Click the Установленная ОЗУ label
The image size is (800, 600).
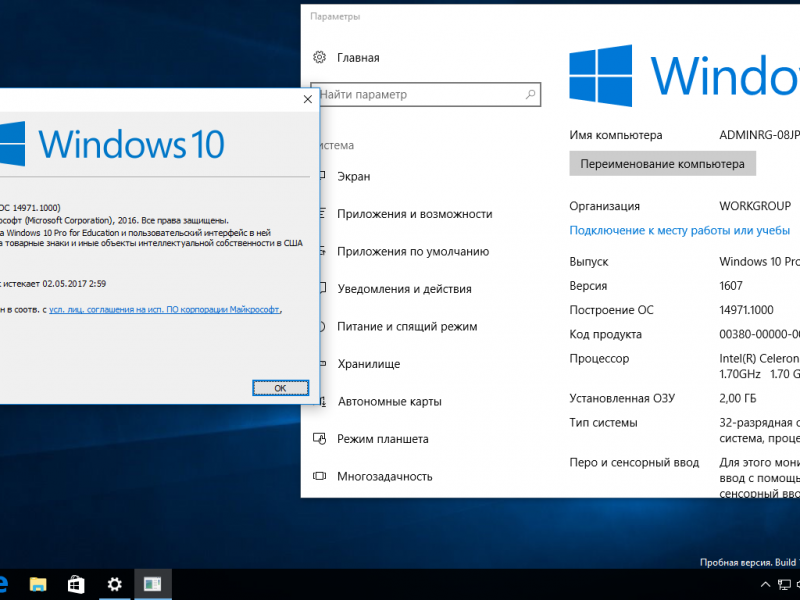coord(622,398)
